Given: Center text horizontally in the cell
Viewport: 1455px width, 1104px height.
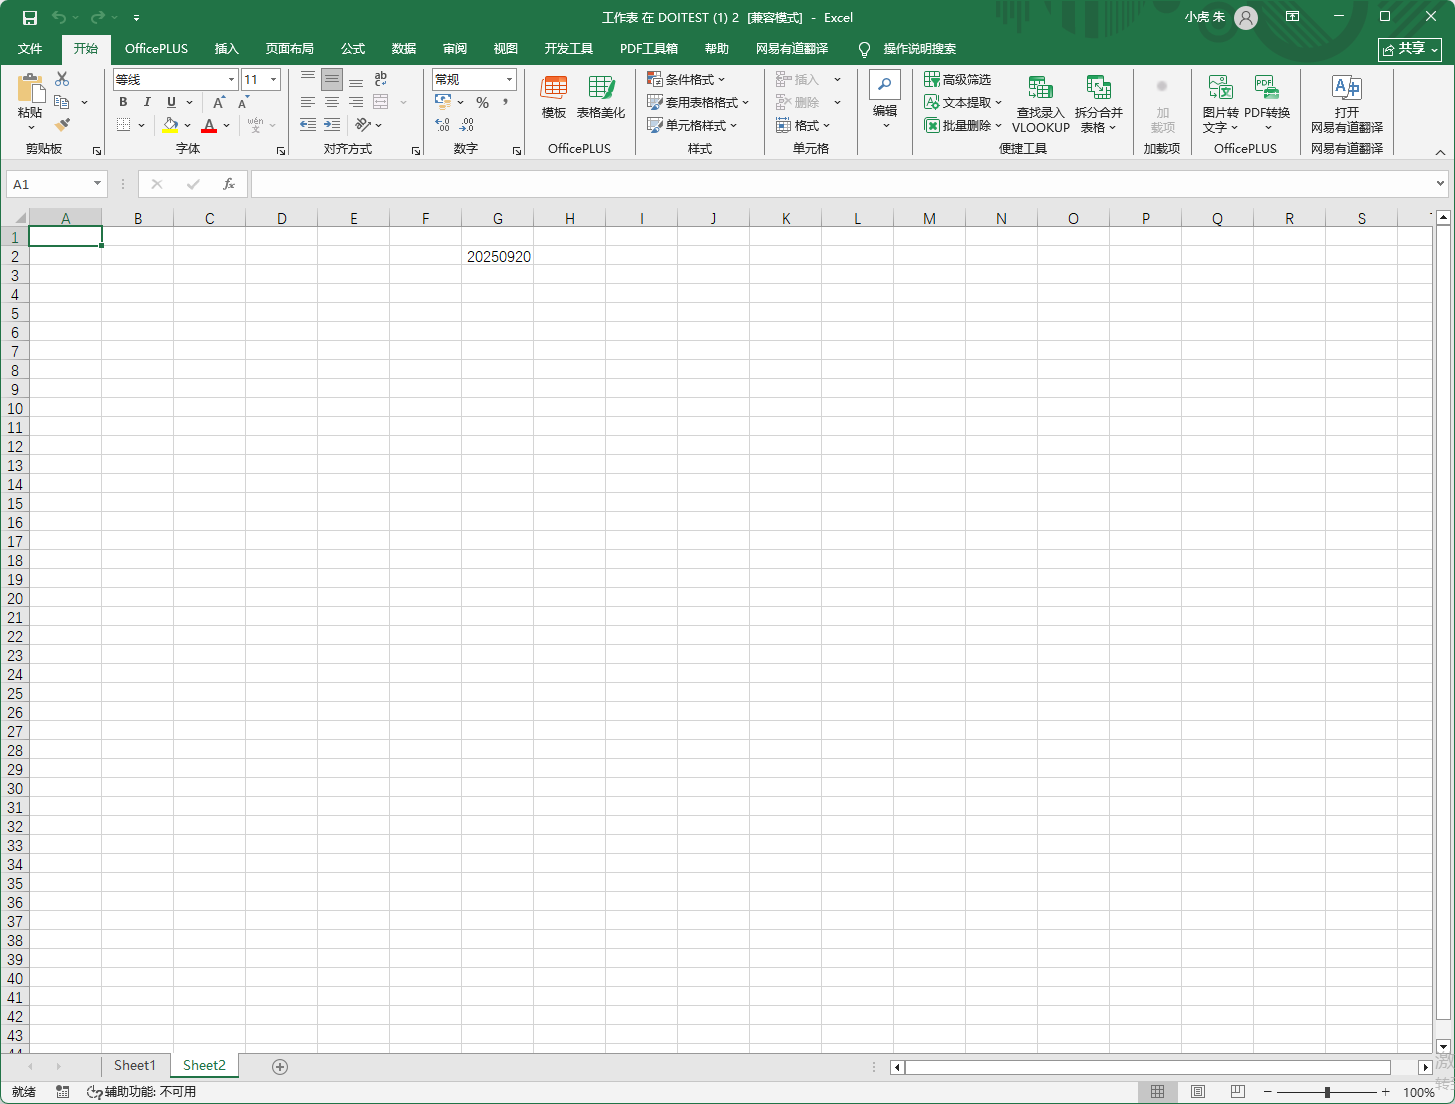Looking at the screenshot, I should pyautogui.click(x=332, y=102).
